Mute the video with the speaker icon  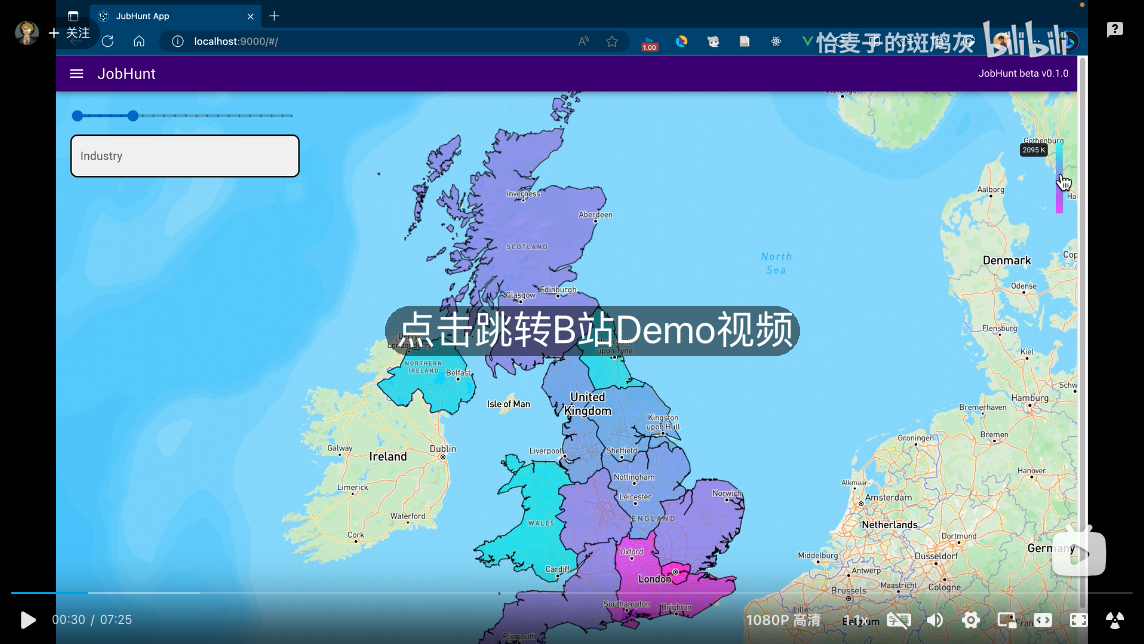point(935,620)
